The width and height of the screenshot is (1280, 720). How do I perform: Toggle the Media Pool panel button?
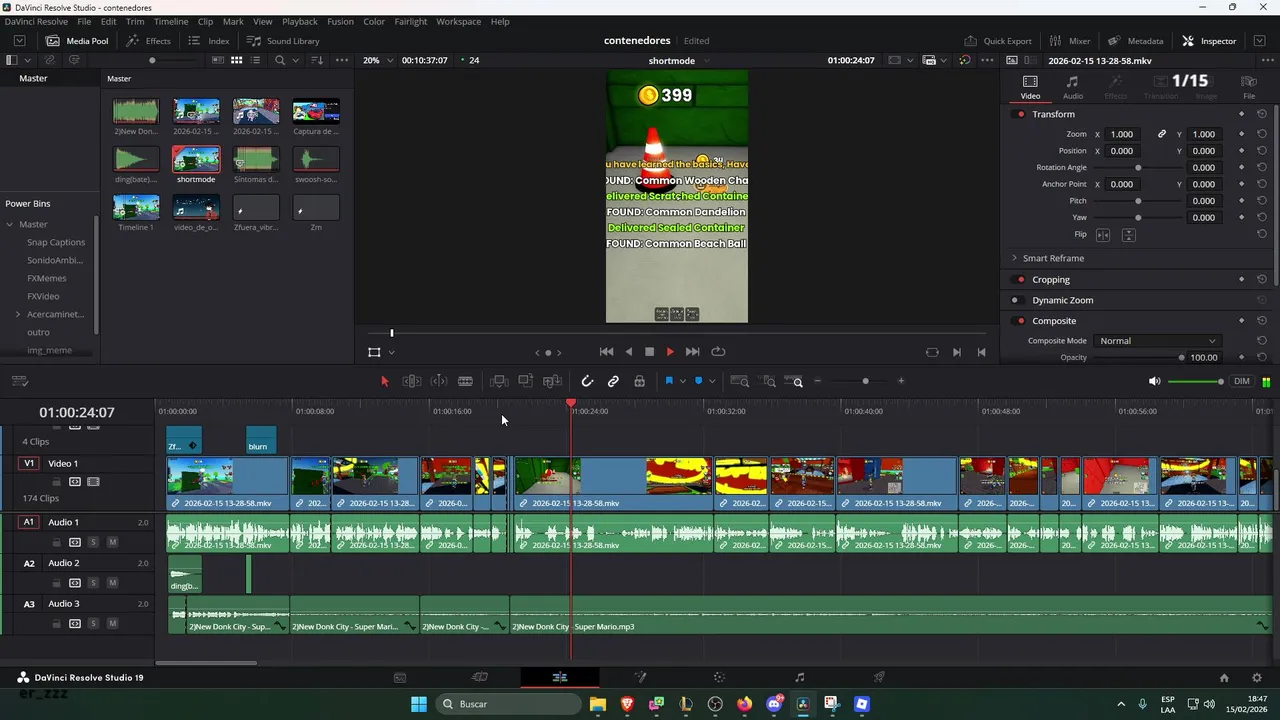[76, 41]
